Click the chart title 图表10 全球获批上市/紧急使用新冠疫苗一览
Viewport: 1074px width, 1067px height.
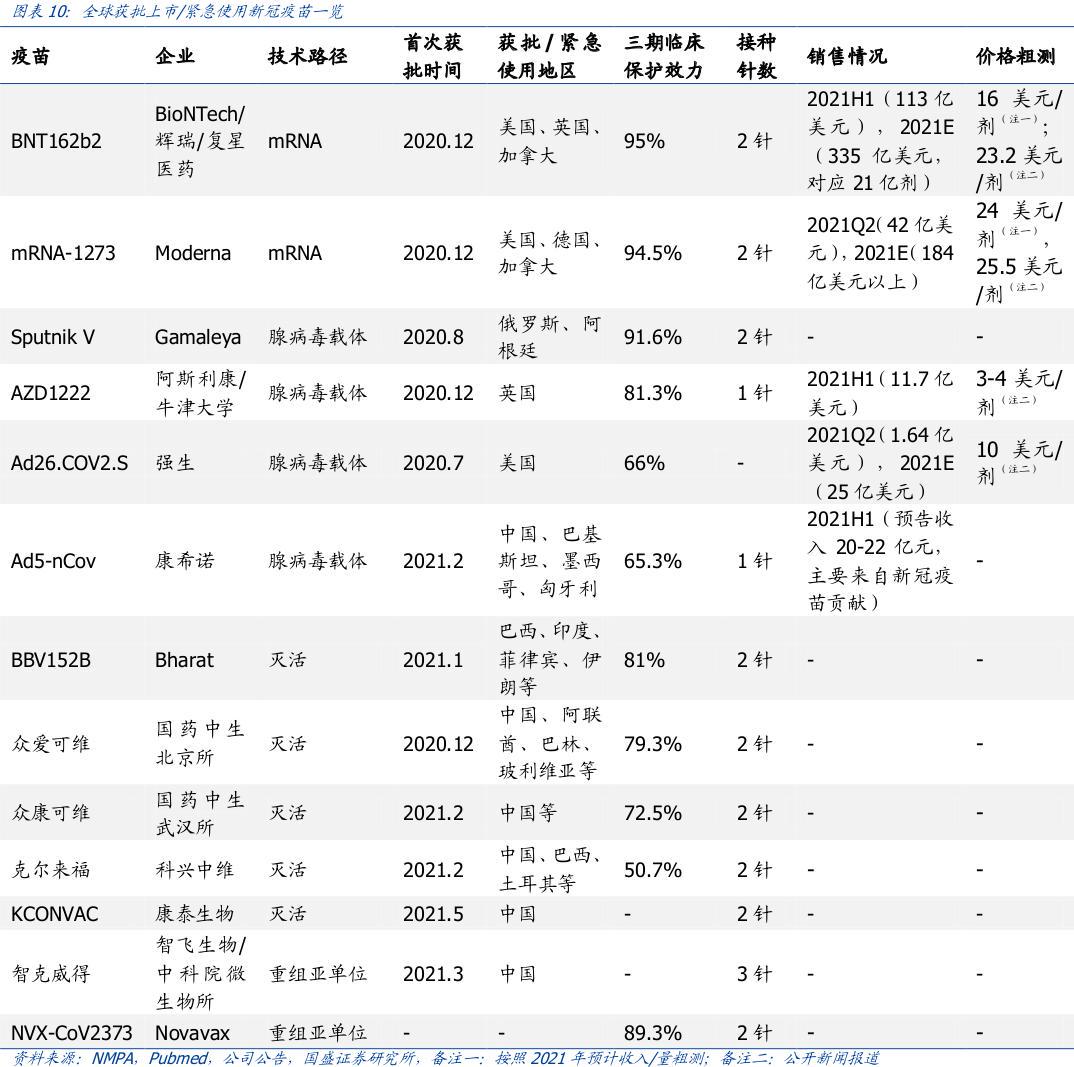click(177, 12)
